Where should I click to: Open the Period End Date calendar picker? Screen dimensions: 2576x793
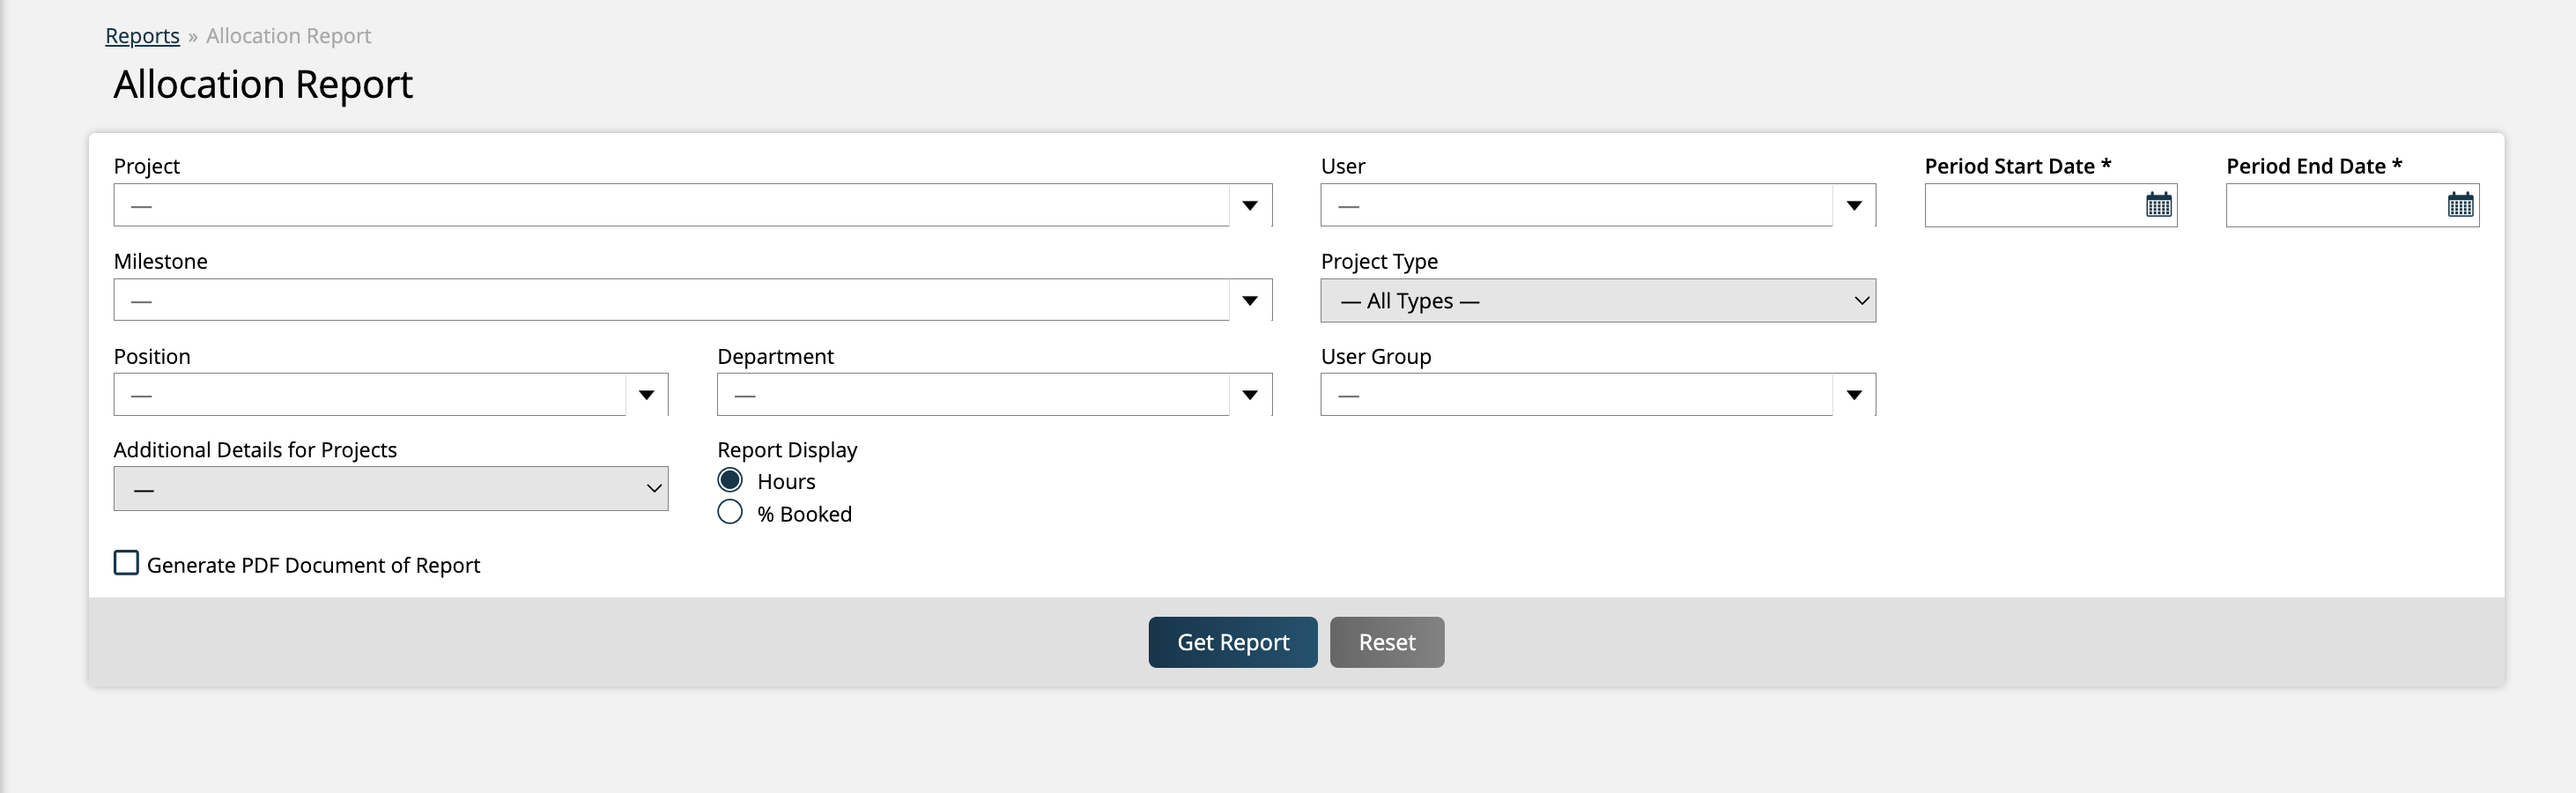[2460, 205]
